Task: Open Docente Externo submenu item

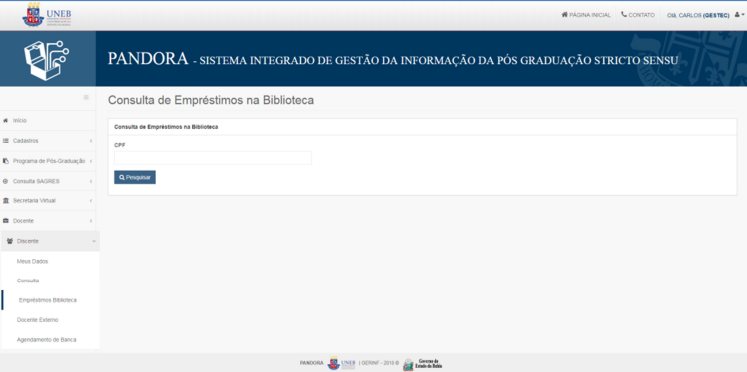Action: (38, 320)
